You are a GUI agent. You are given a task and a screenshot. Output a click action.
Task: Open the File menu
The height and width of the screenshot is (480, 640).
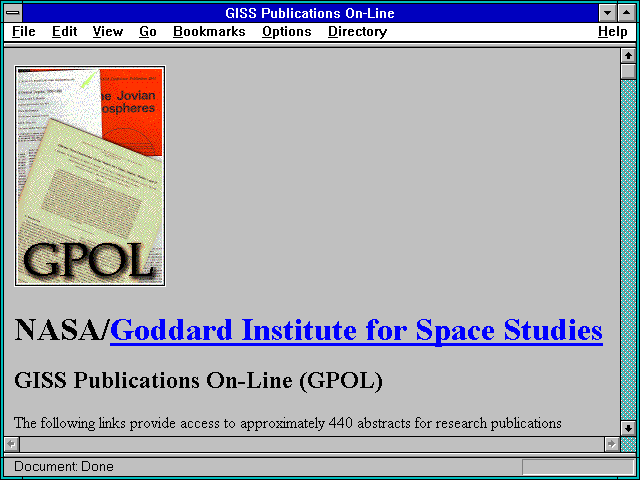(x=24, y=31)
